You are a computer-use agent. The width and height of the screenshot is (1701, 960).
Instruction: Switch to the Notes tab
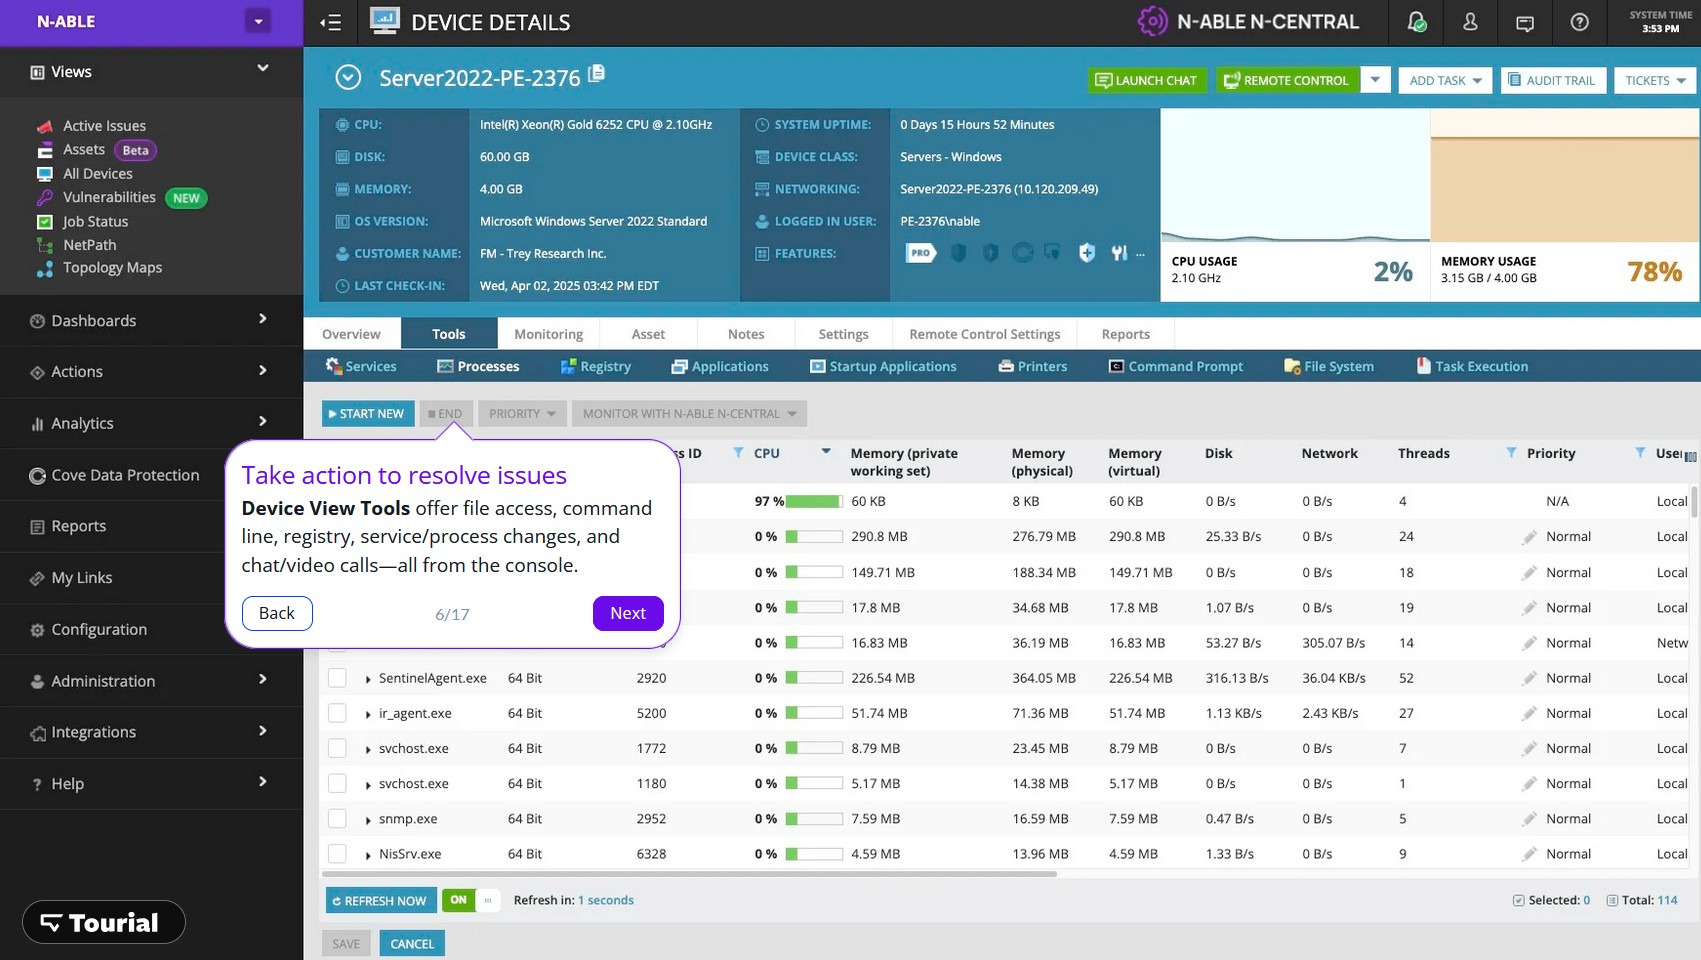coord(746,334)
